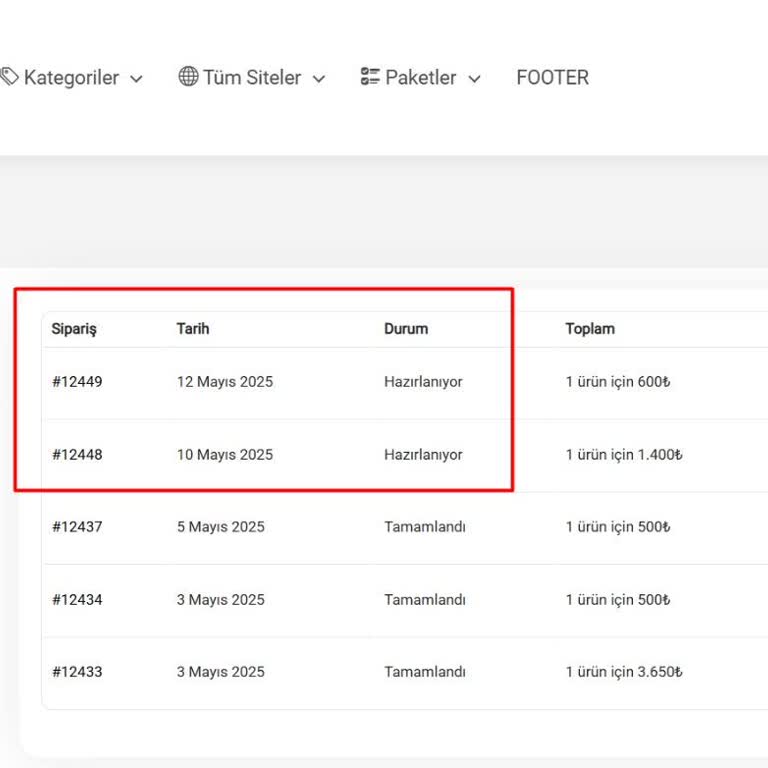The image size is (768, 768).
Task: Select the Kategoriler menu label
Action: (71, 78)
